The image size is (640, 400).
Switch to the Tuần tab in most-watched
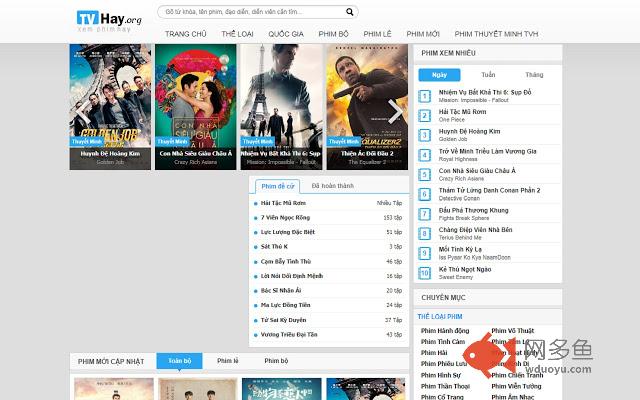[x=487, y=74]
